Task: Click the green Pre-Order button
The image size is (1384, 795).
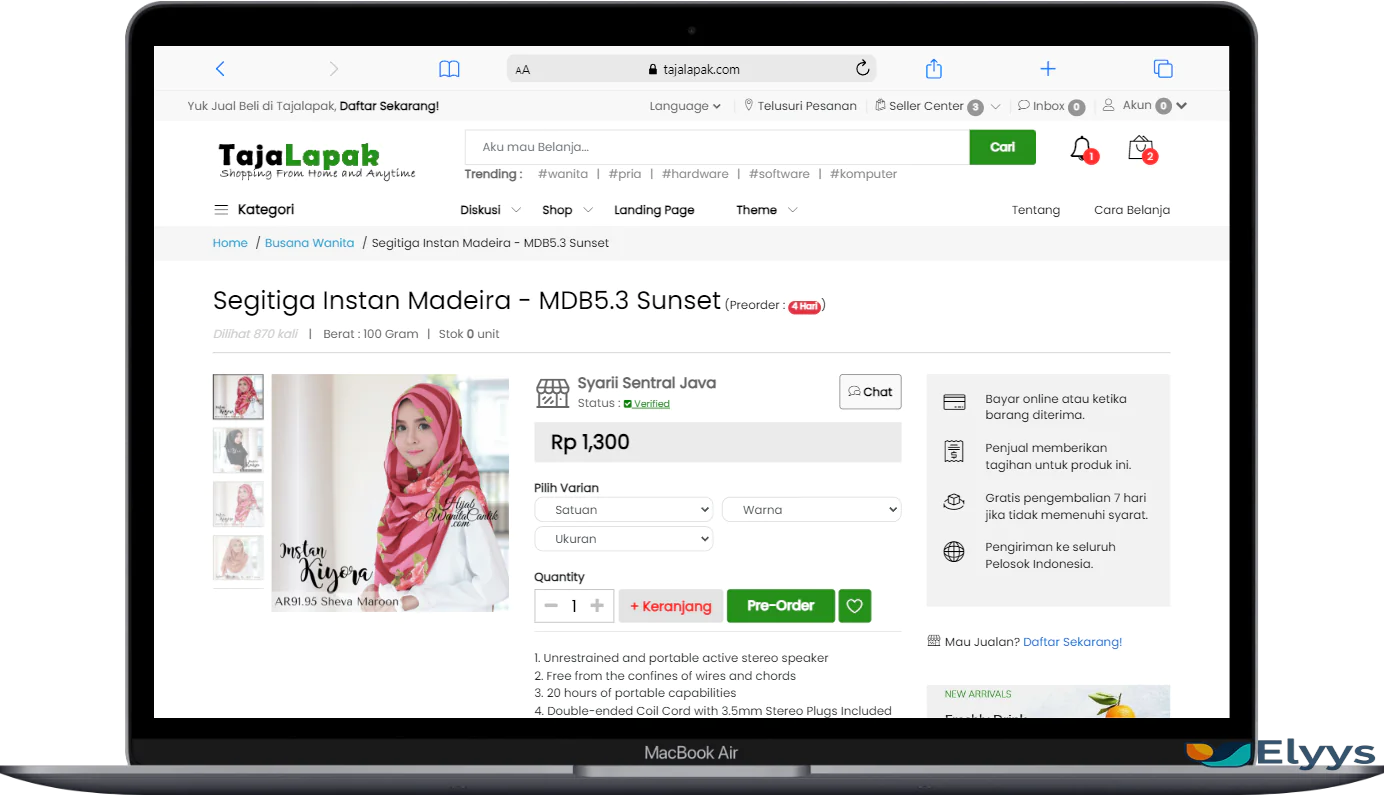Action: (781, 606)
